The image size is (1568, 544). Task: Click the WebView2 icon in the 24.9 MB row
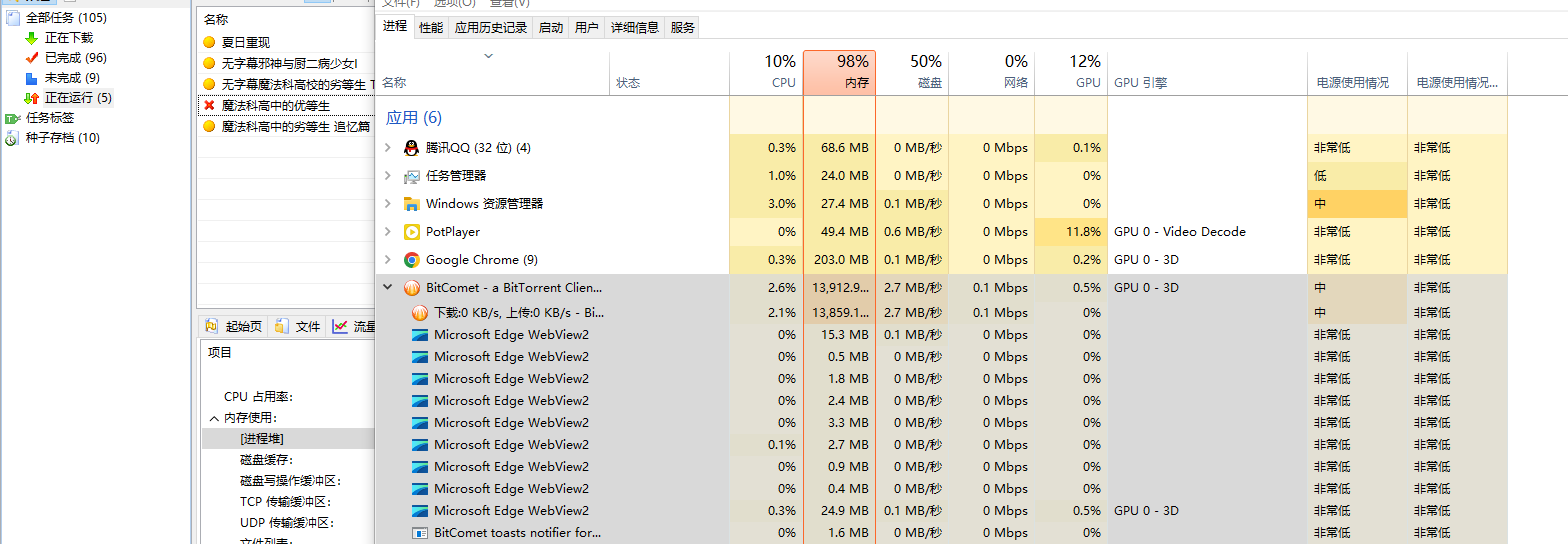pyautogui.click(x=420, y=511)
